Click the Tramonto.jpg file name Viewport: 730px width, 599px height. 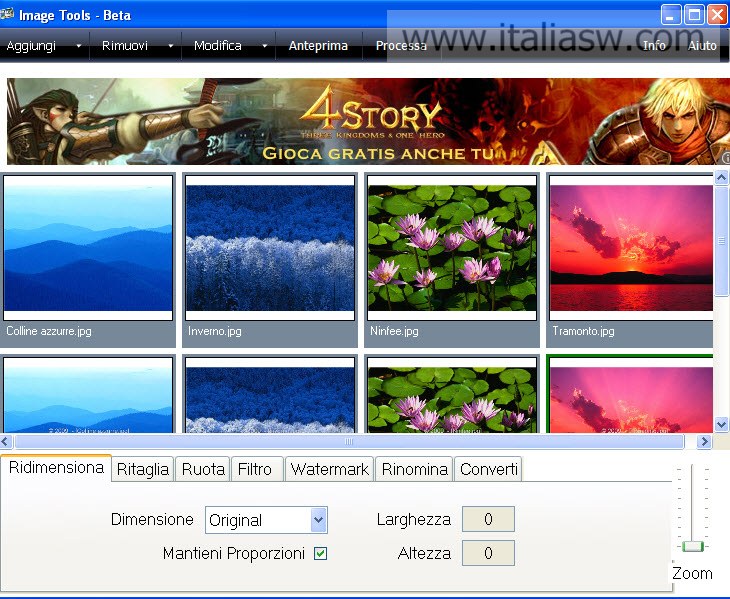point(583,331)
